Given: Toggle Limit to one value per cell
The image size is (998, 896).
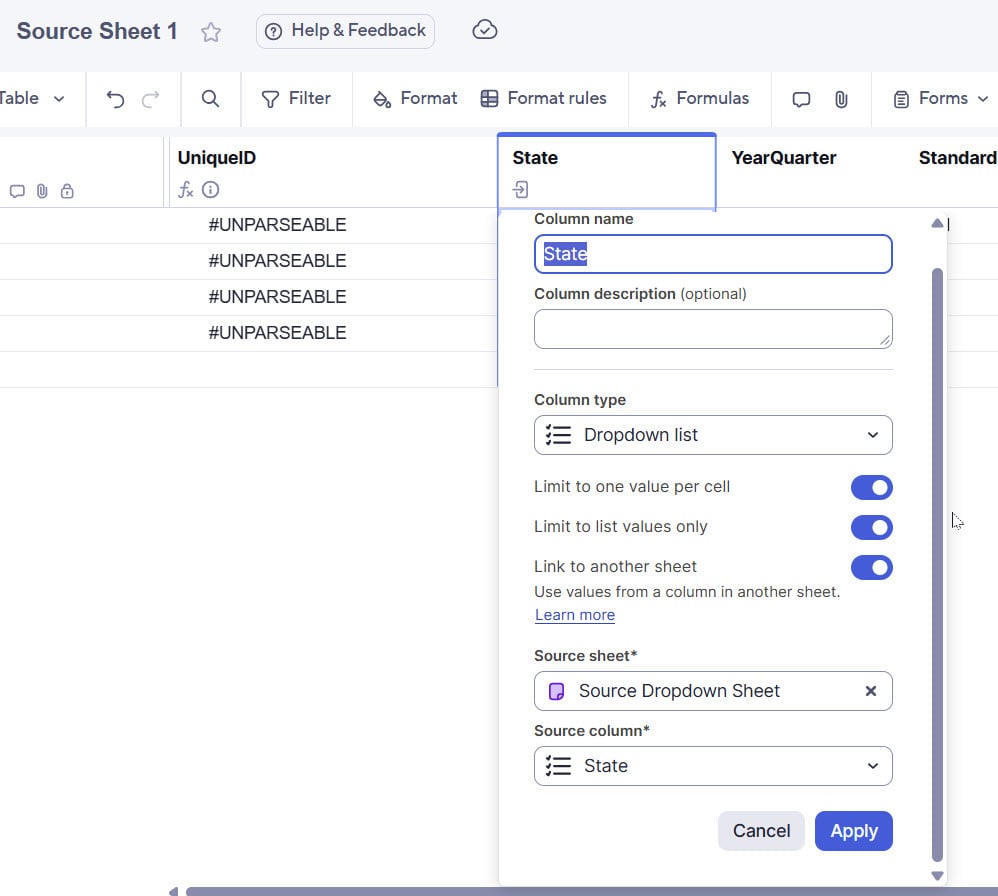Looking at the screenshot, I should pos(871,487).
